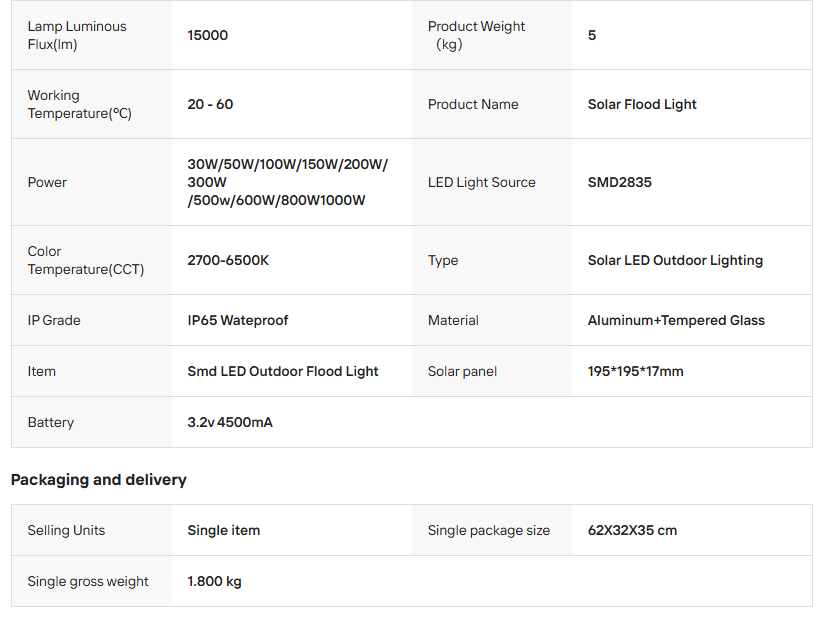Viewport: 824px width, 624px height.
Task: Click the Battery 3.2v 4500mA value
Action: 230,422
